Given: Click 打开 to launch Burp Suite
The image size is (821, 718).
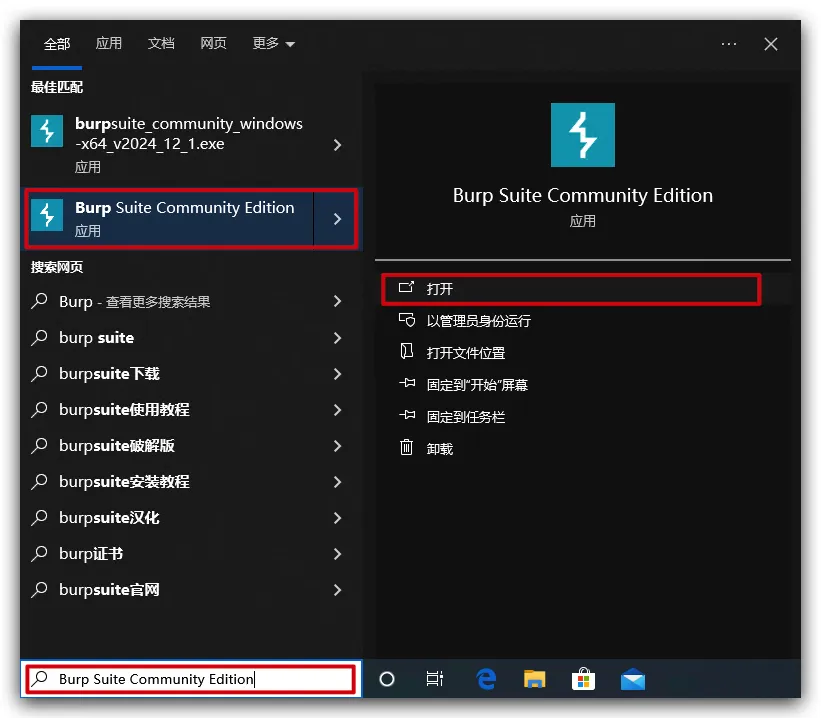Looking at the screenshot, I should (x=440, y=289).
